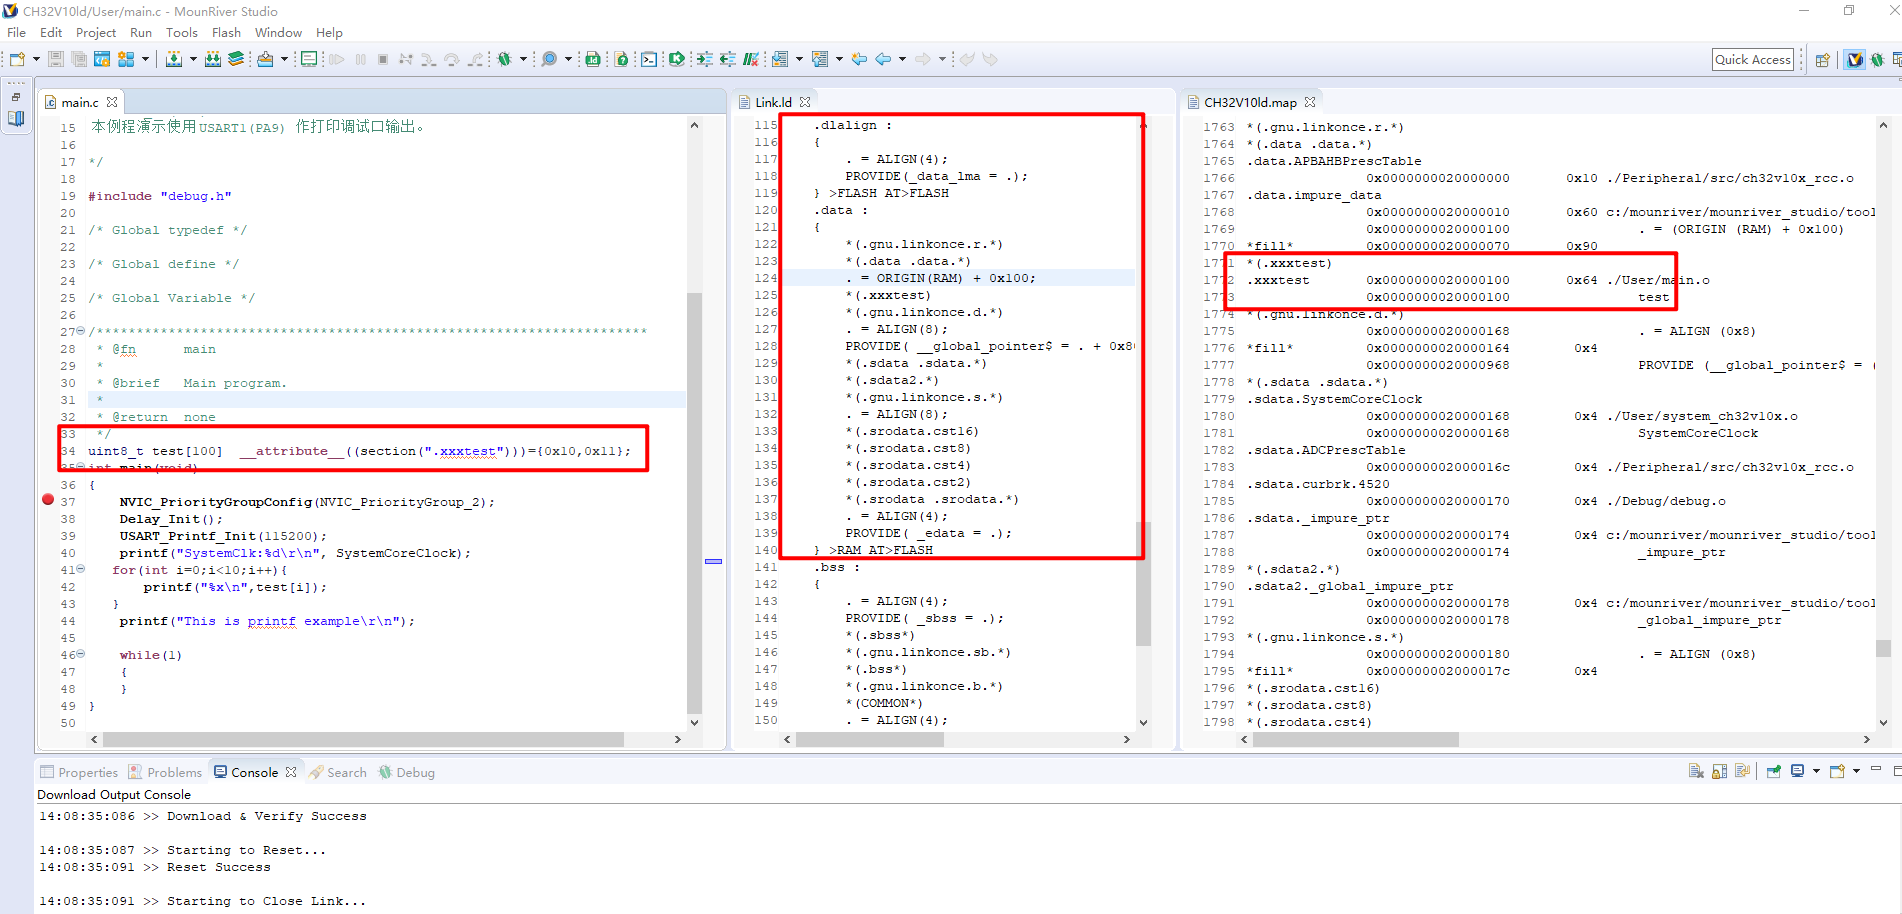Screen dimensions: 1902x914
Task: Open the Tools menu
Action: tap(181, 32)
